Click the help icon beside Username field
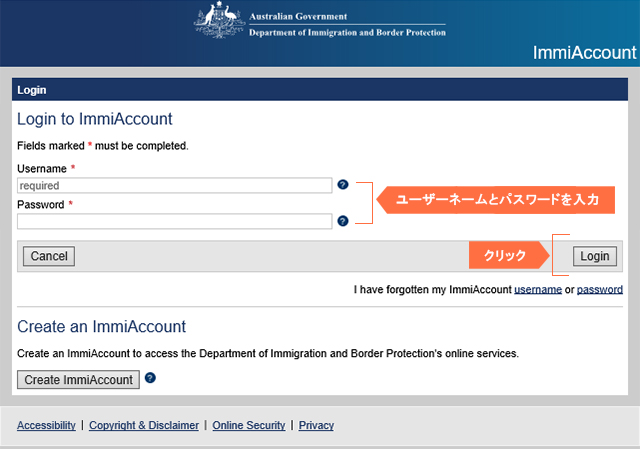The width and height of the screenshot is (640, 450). (x=343, y=185)
